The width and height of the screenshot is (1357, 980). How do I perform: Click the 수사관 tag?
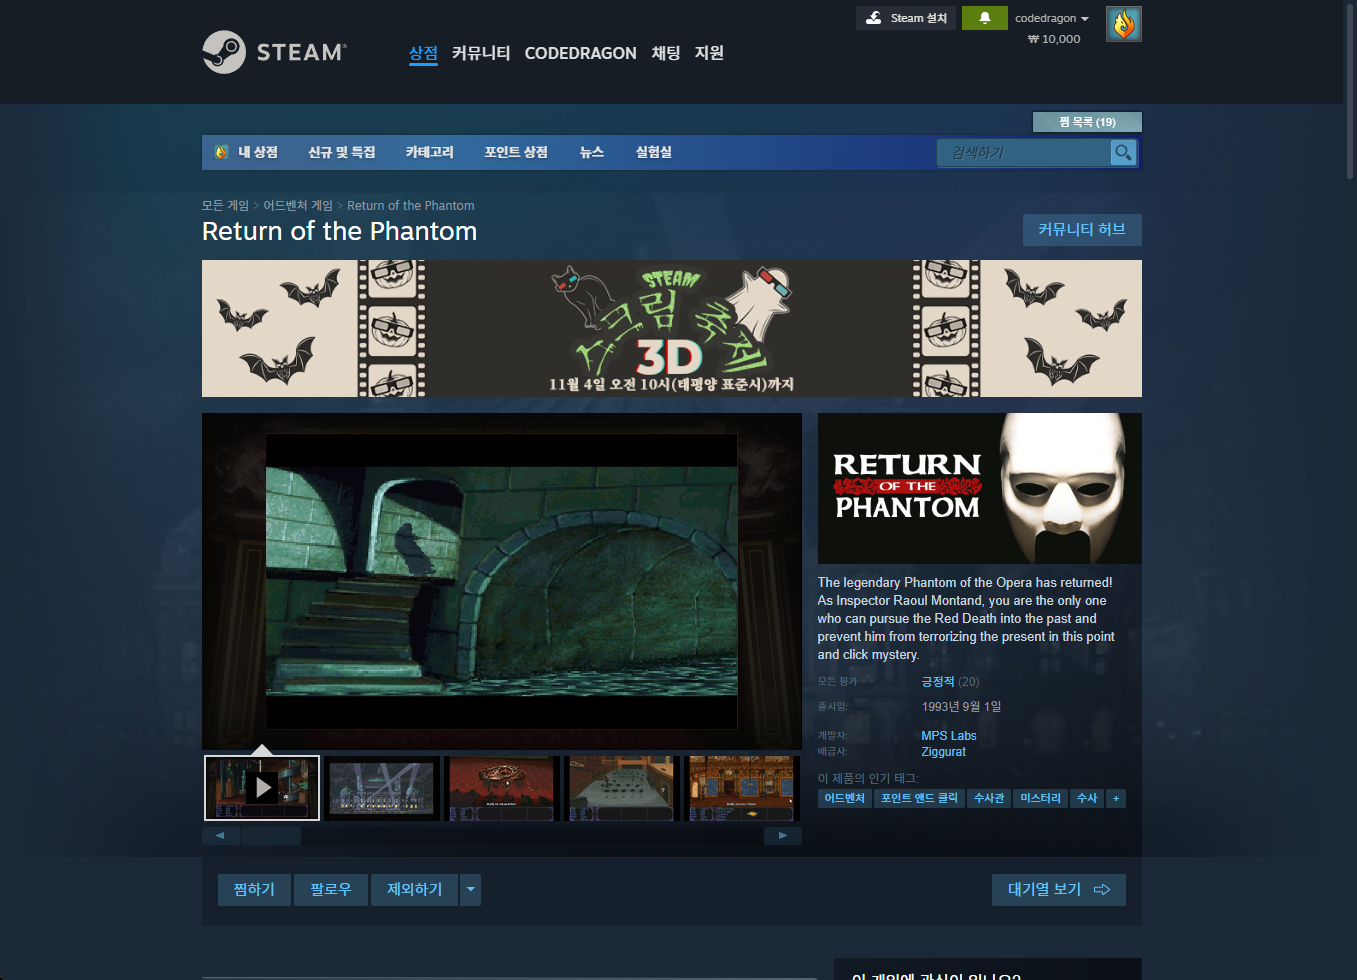(989, 798)
